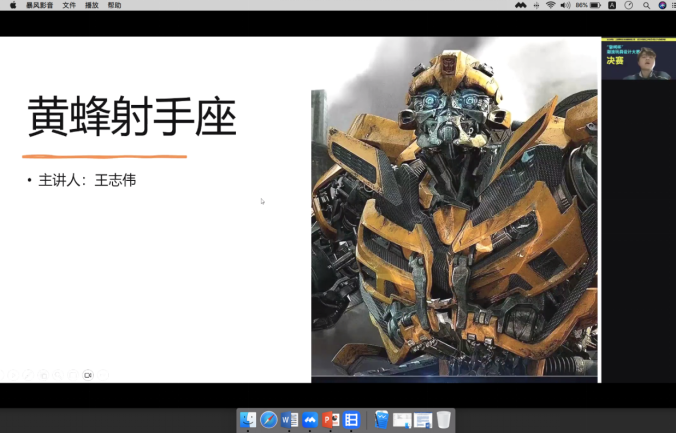Activate Siri from the menu bar

click(662, 5)
